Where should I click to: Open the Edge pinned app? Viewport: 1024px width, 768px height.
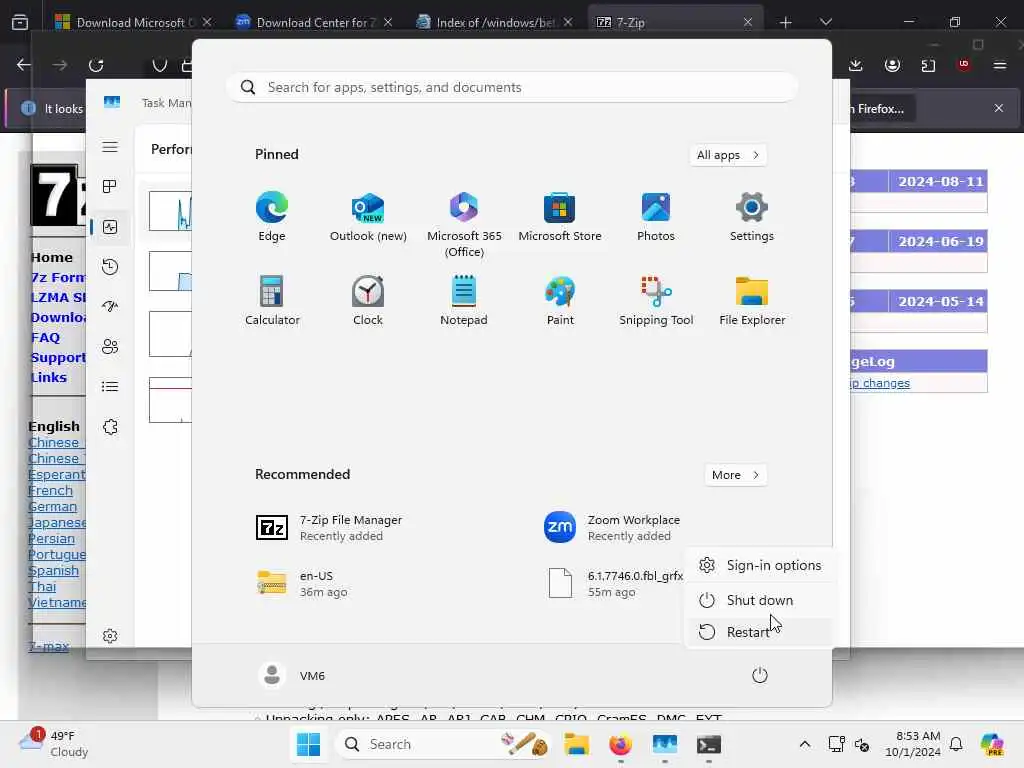click(x=272, y=217)
